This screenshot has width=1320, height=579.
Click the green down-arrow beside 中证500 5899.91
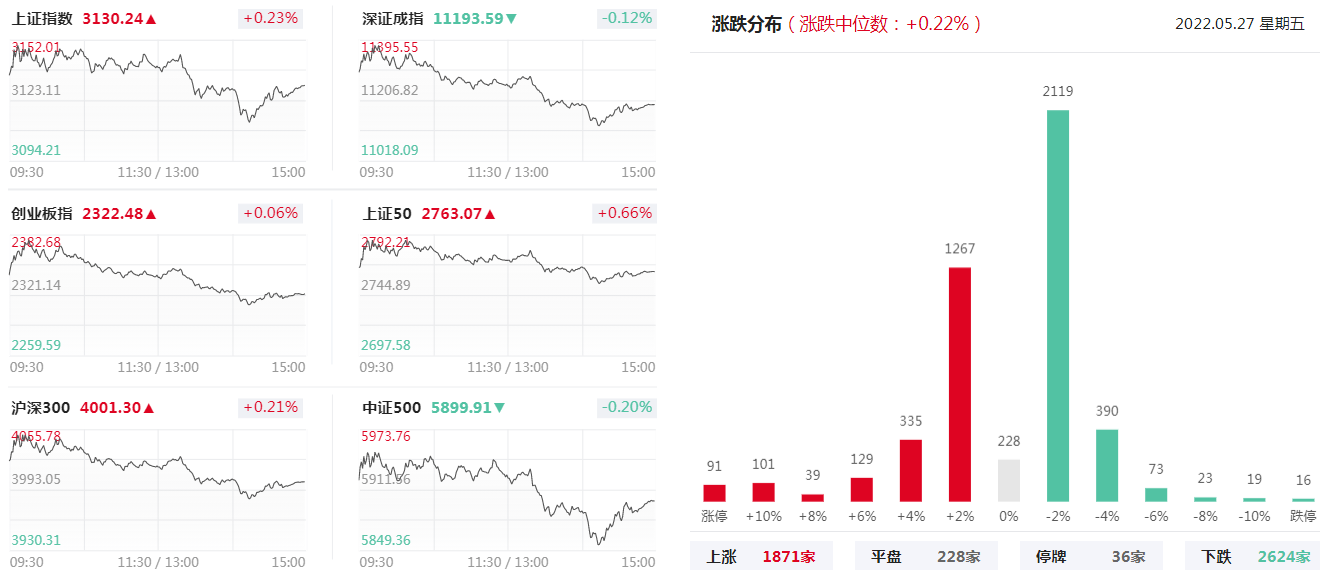[x=499, y=408]
